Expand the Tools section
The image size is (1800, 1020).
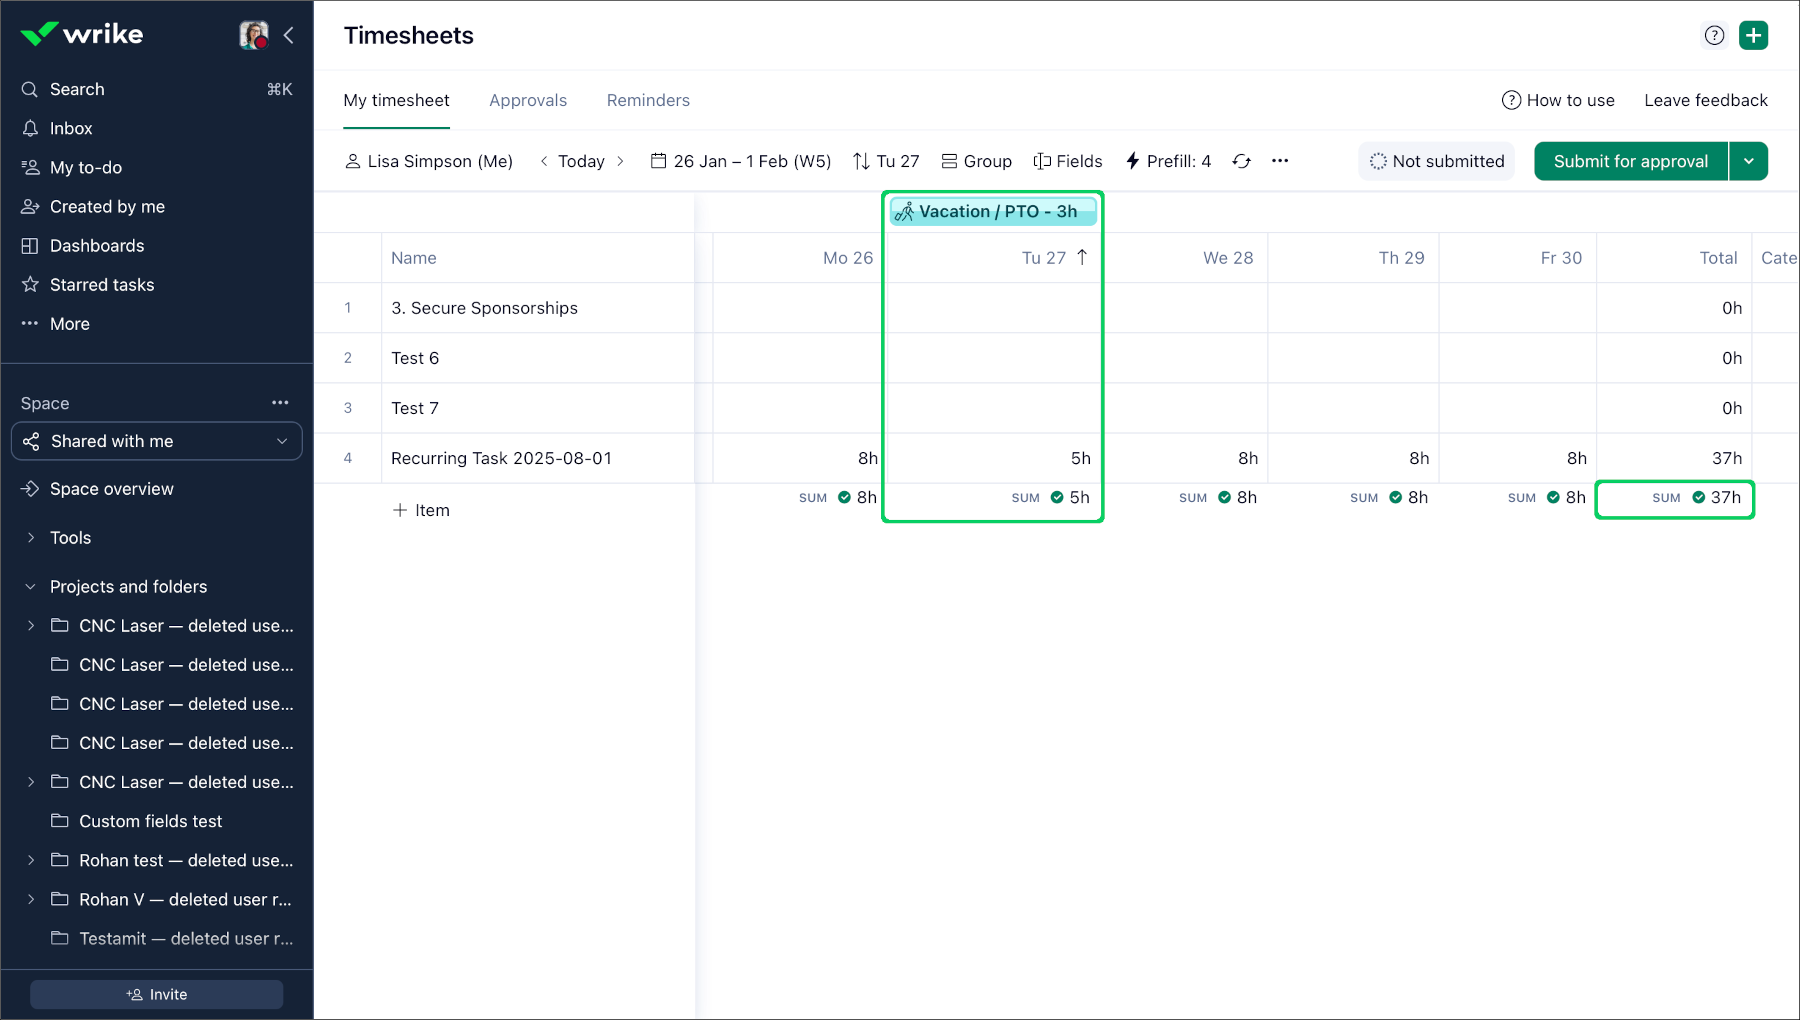[31, 538]
